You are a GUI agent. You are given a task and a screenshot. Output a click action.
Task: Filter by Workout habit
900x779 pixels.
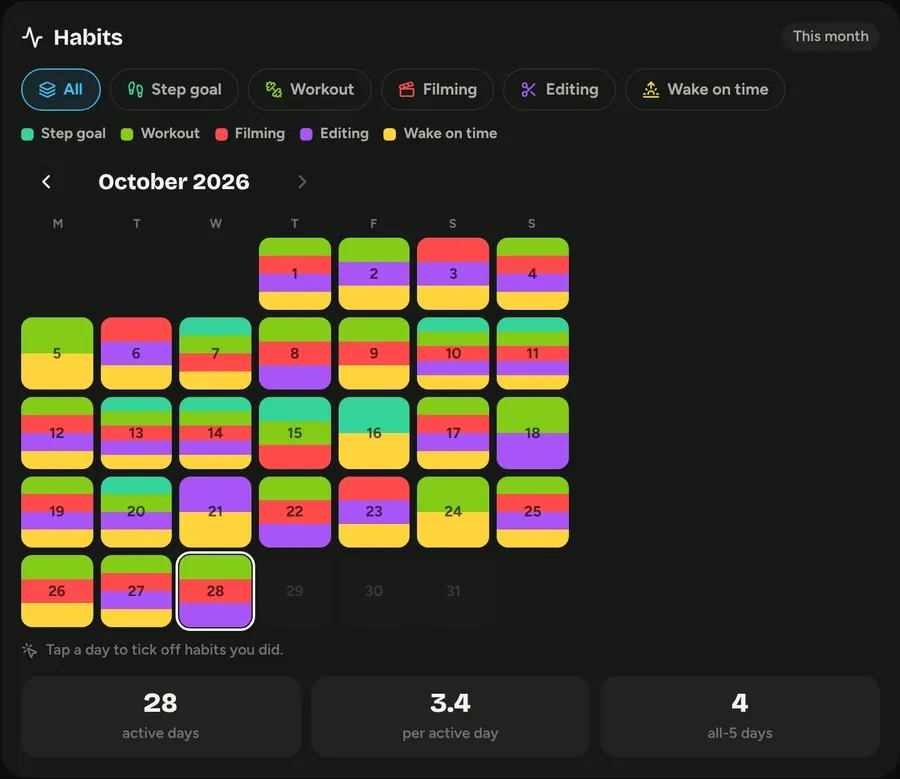pyautogui.click(x=309, y=90)
